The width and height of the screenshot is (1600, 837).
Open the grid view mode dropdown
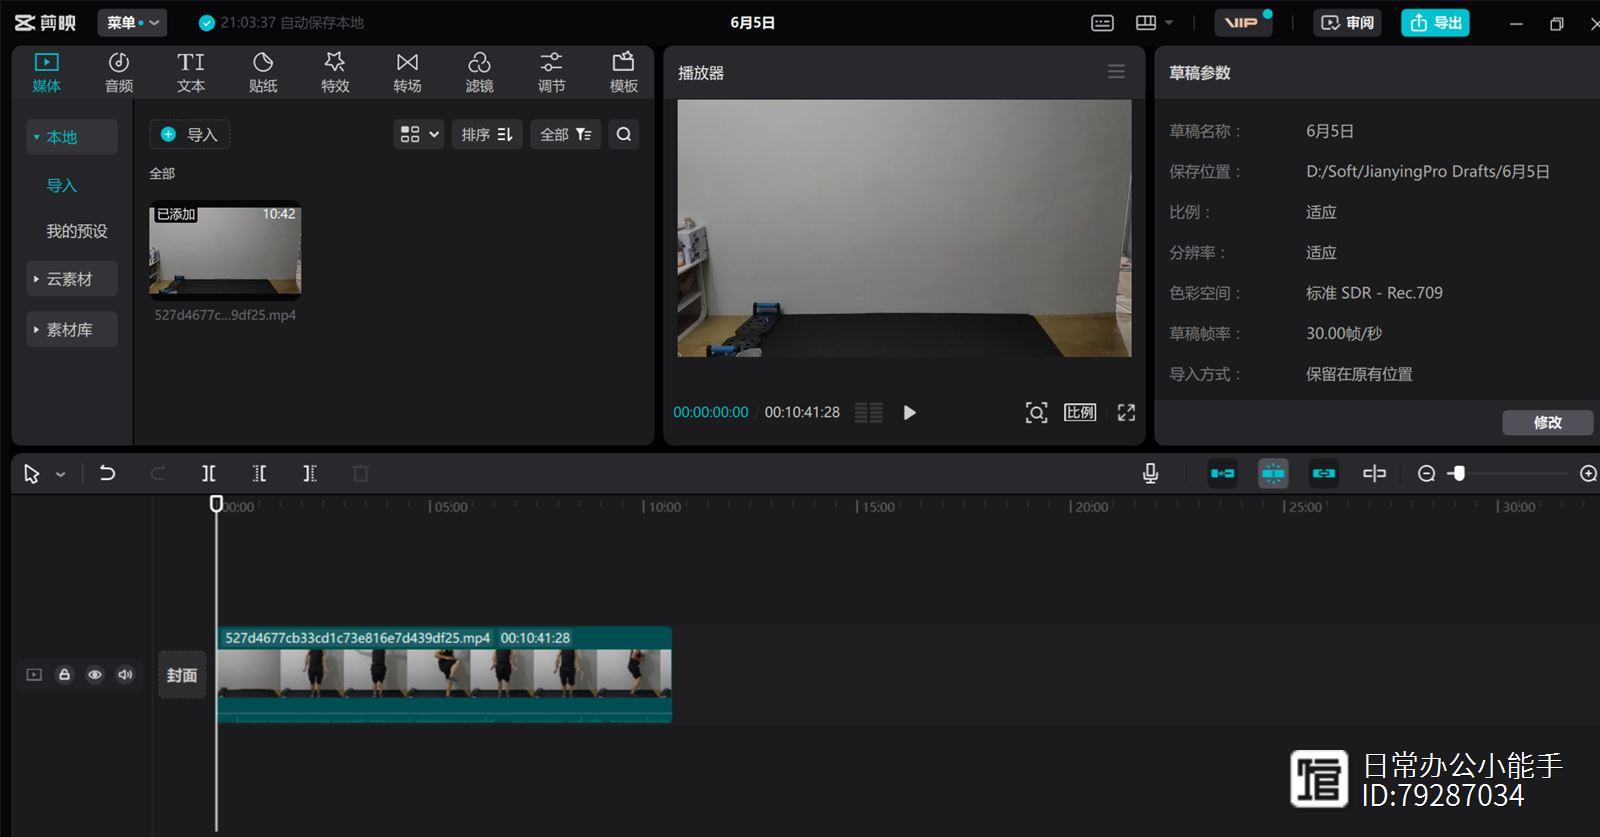tap(419, 134)
